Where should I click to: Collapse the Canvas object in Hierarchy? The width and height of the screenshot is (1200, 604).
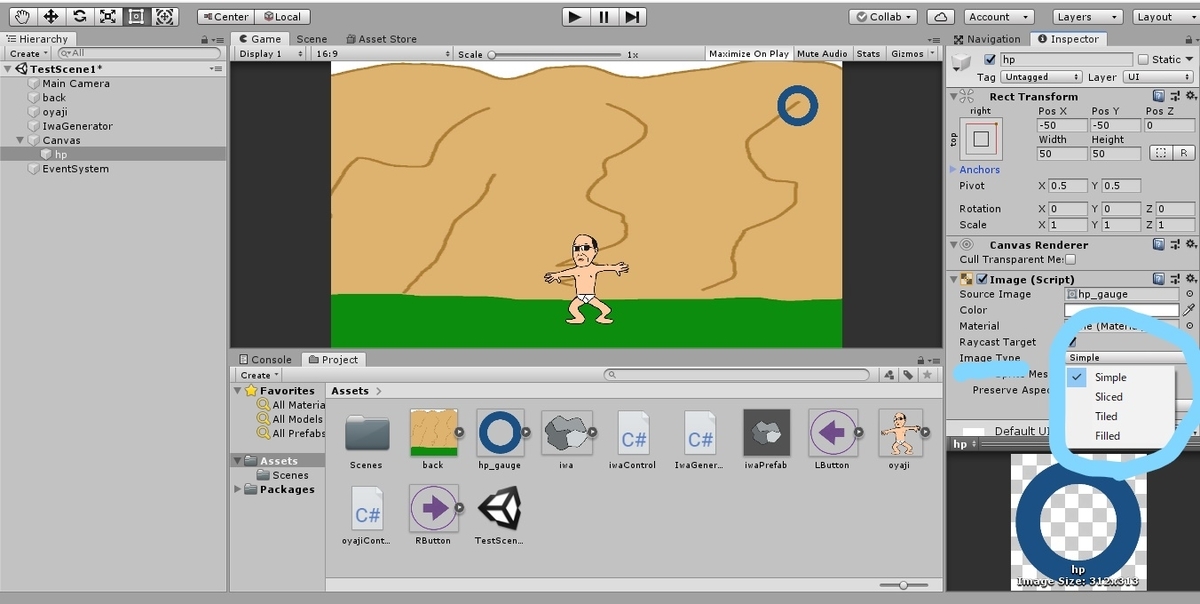(x=21, y=140)
